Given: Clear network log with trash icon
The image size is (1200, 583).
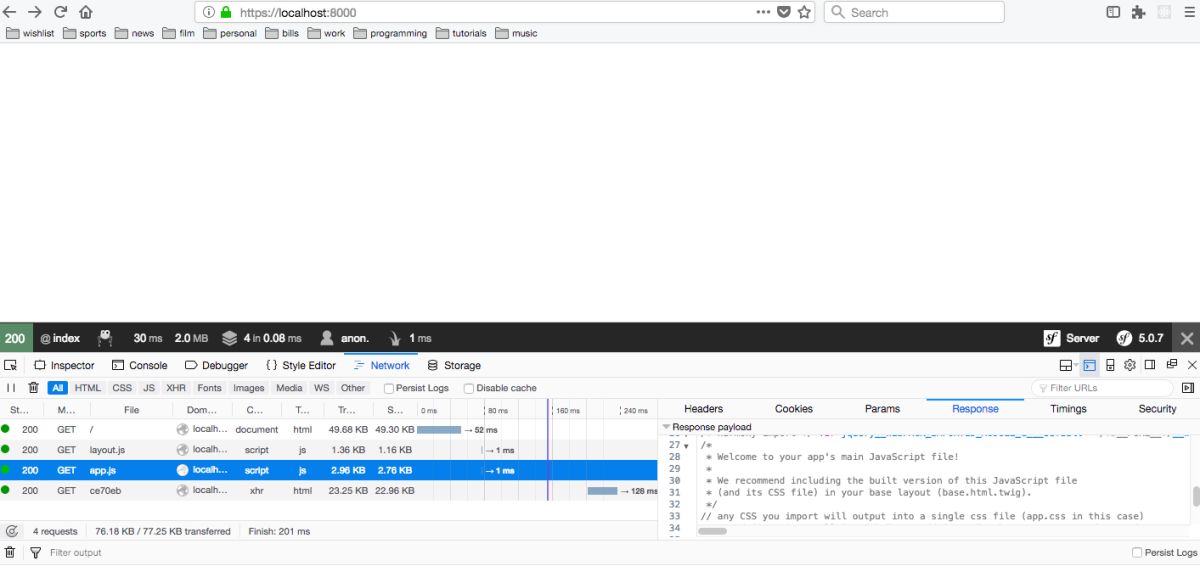Looking at the screenshot, I should pyautogui.click(x=33, y=388).
